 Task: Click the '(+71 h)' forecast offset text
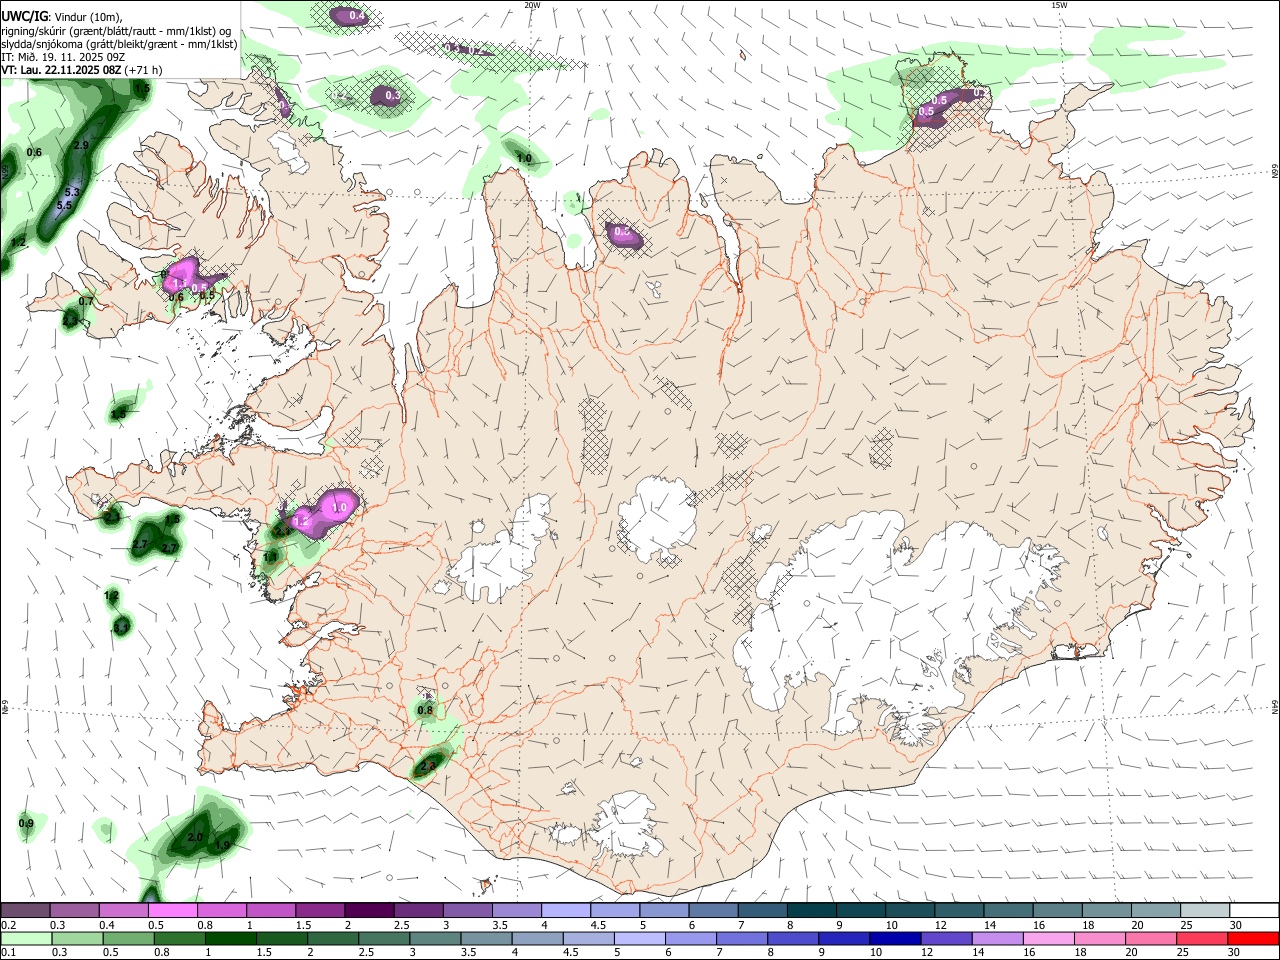(x=144, y=70)
